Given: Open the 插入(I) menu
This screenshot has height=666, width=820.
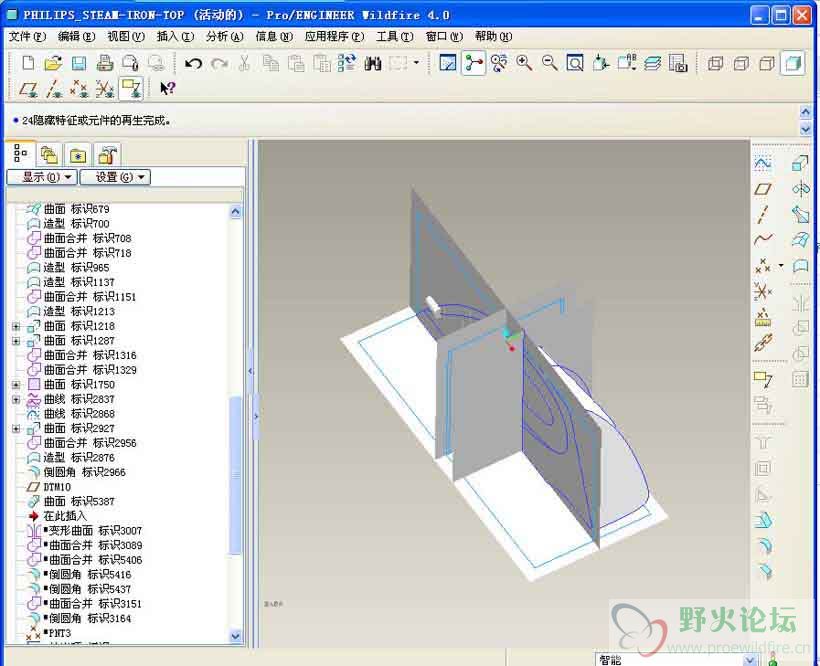Looking at the screenshot, I should pyautogui.click(x=175, y=37).
